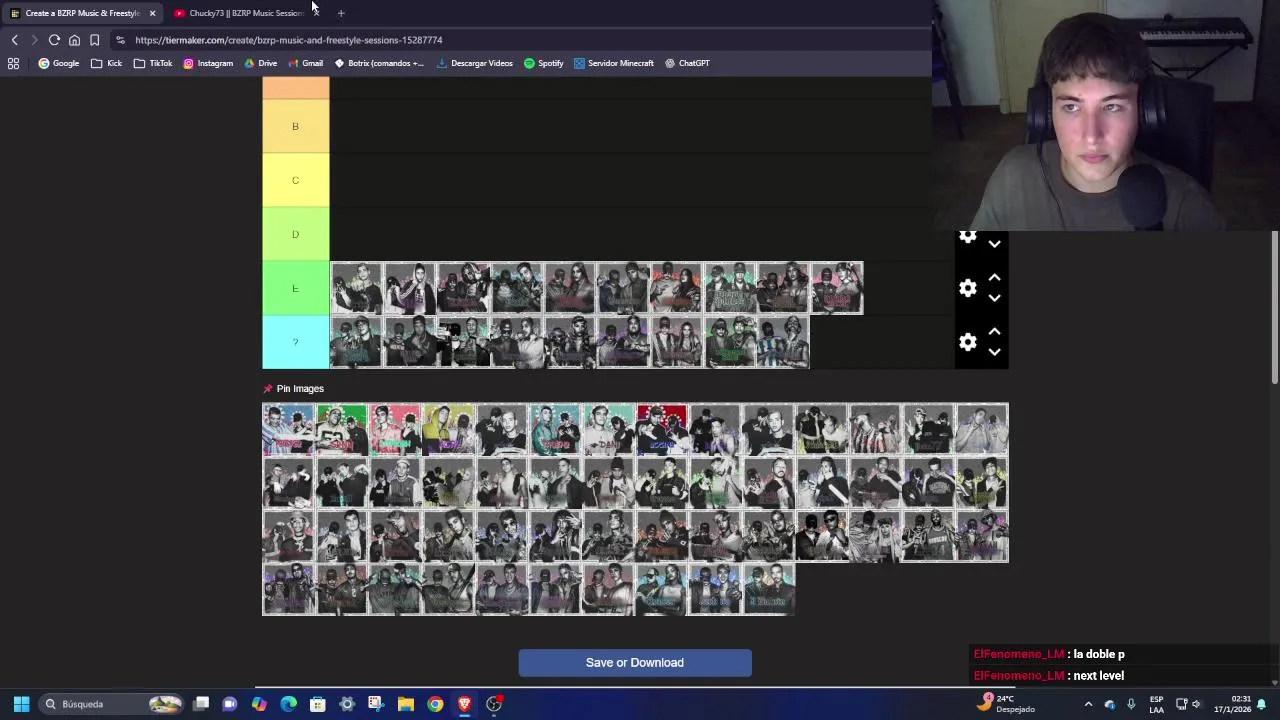This screenshot has width=1280, height=720.
Task: Open File Explorer from taskbar
Action: (x=406, y=704)
